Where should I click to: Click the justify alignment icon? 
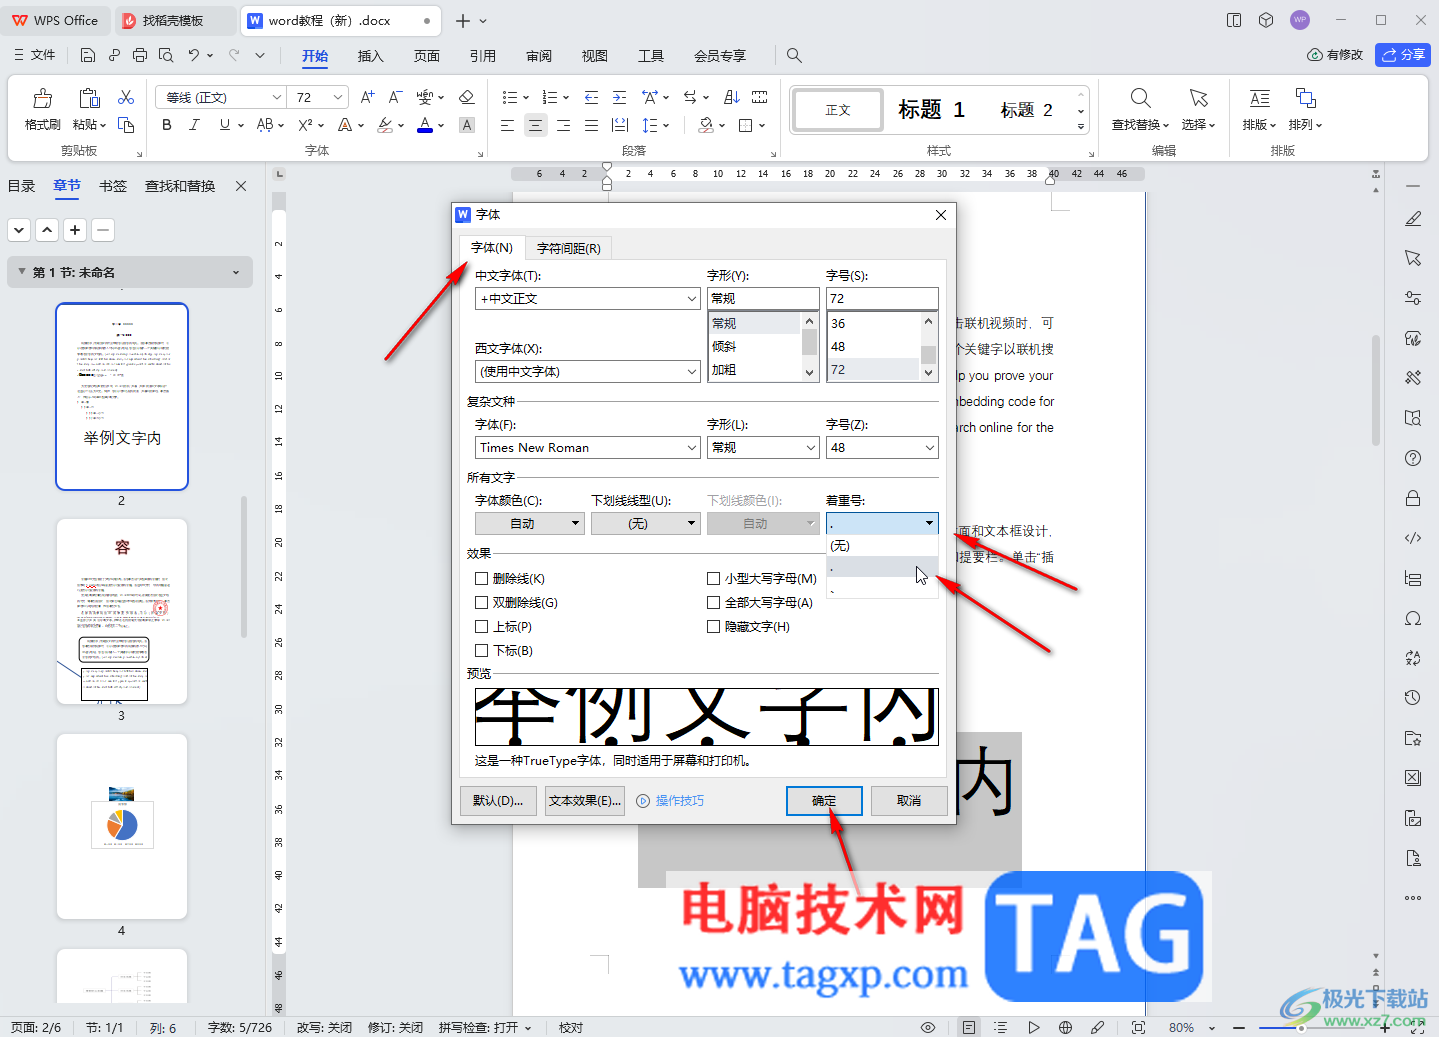coord(592,125)
